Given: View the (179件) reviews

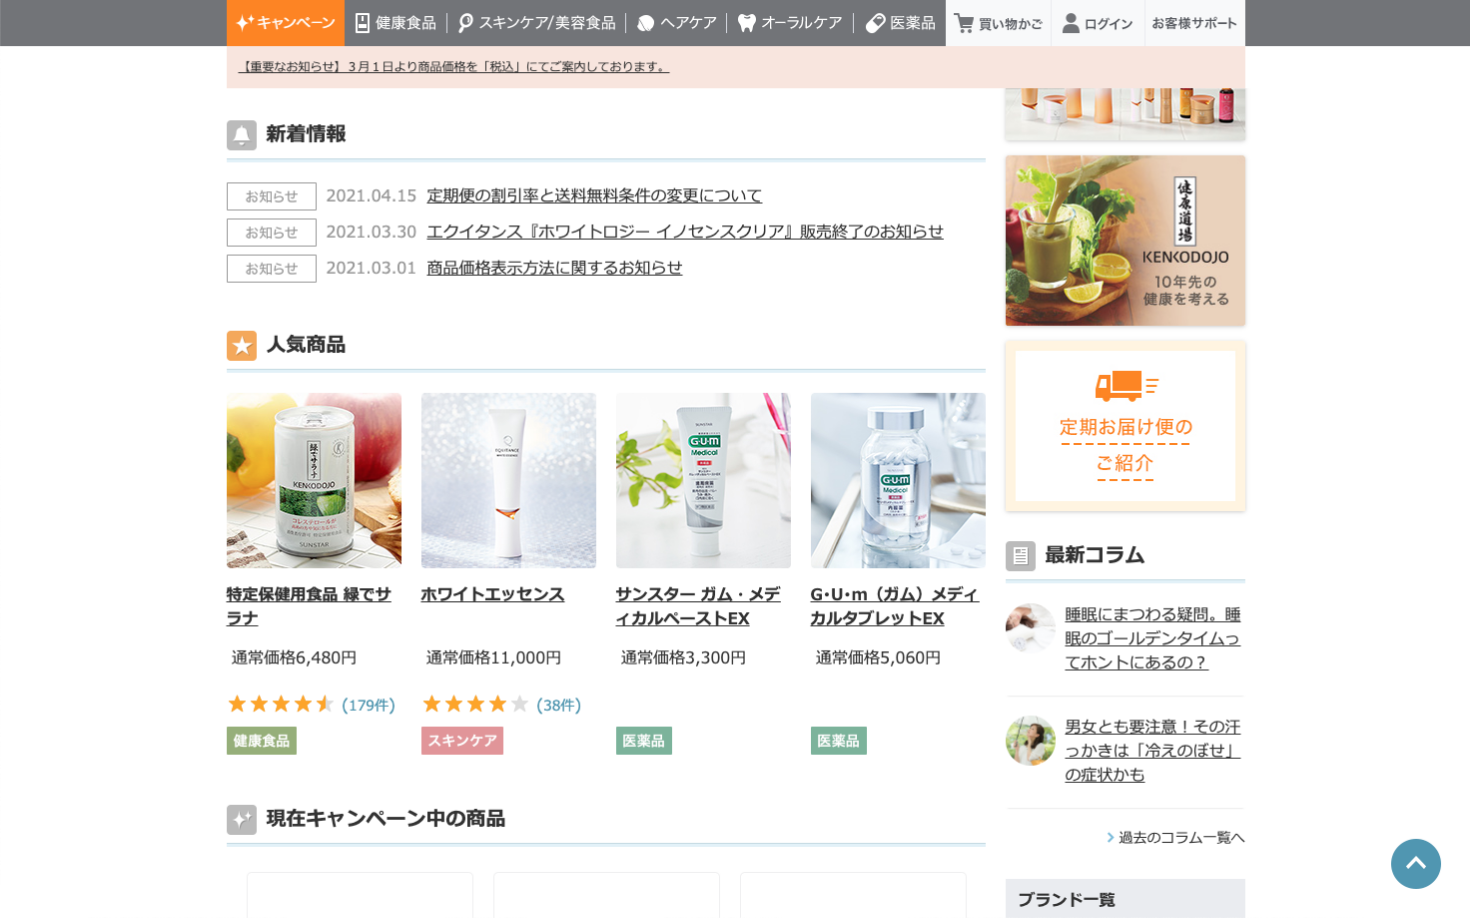Looking at the screenshot, I should 368,705.
